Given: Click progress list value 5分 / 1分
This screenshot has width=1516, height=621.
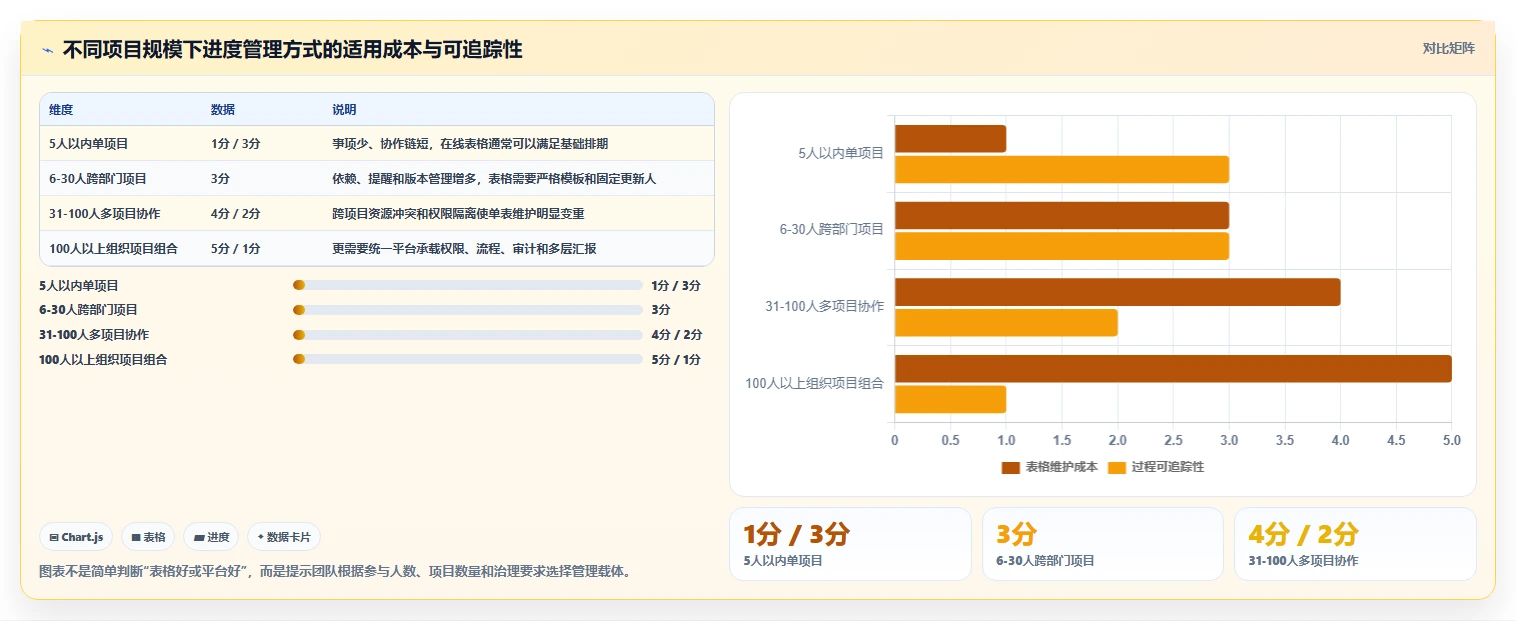Looking at the screenshot, I should point(676,360).
